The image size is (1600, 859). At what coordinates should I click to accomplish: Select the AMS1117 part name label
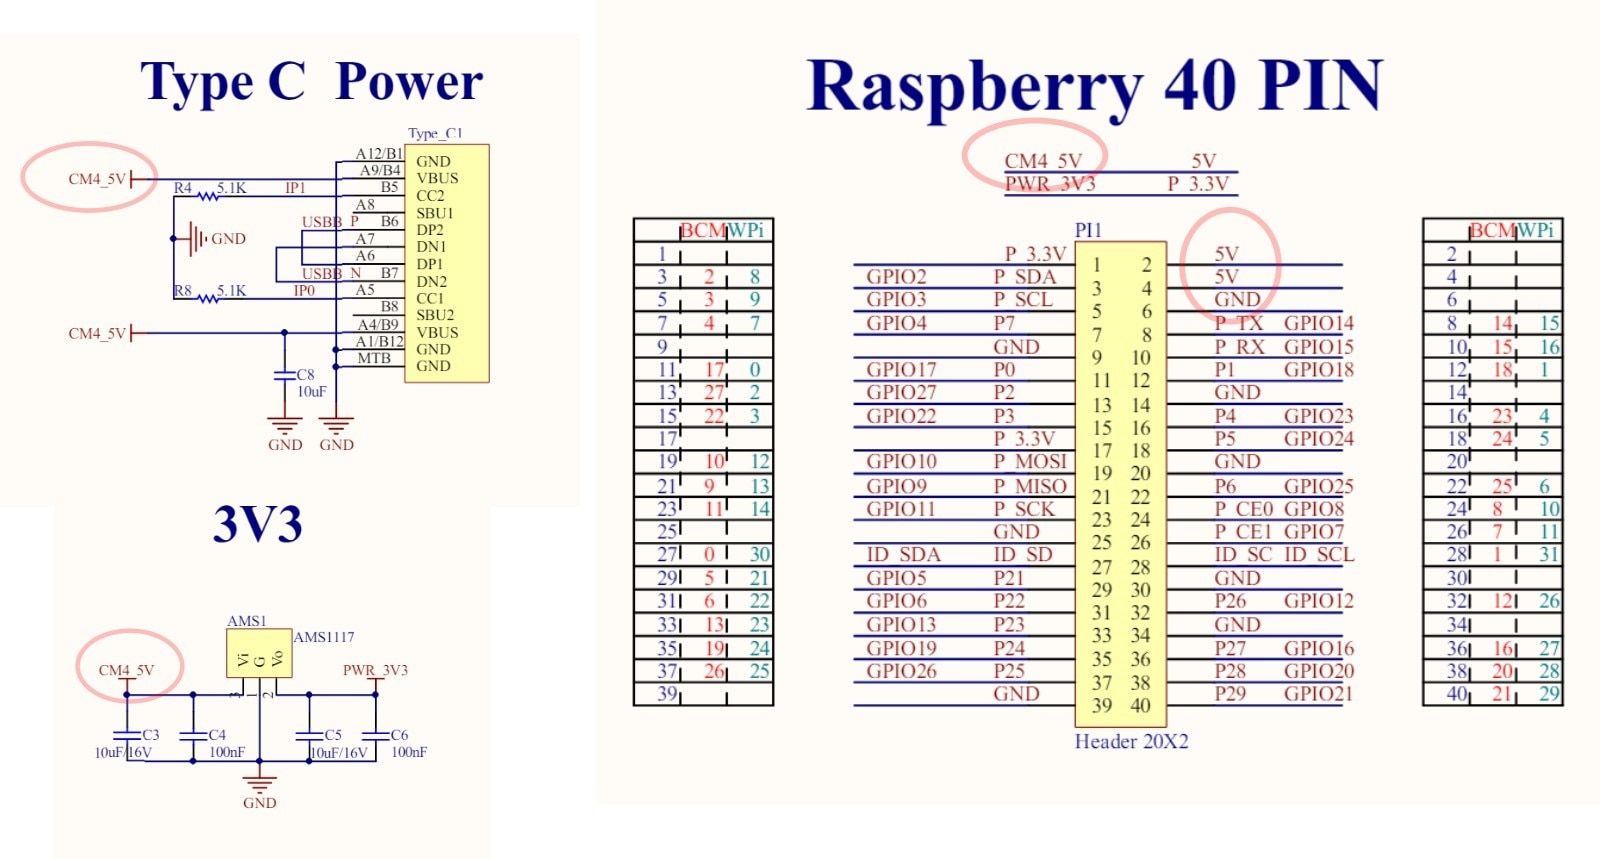click(x=324, y=637)
